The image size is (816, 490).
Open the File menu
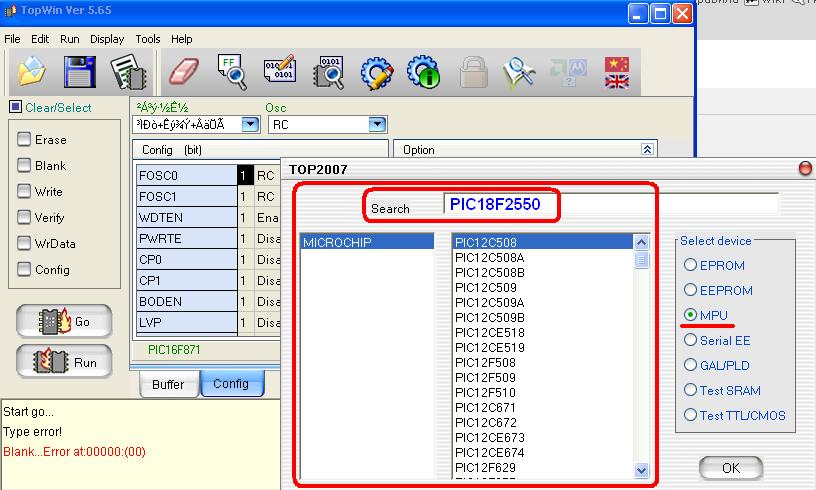[x=12, y=39]
